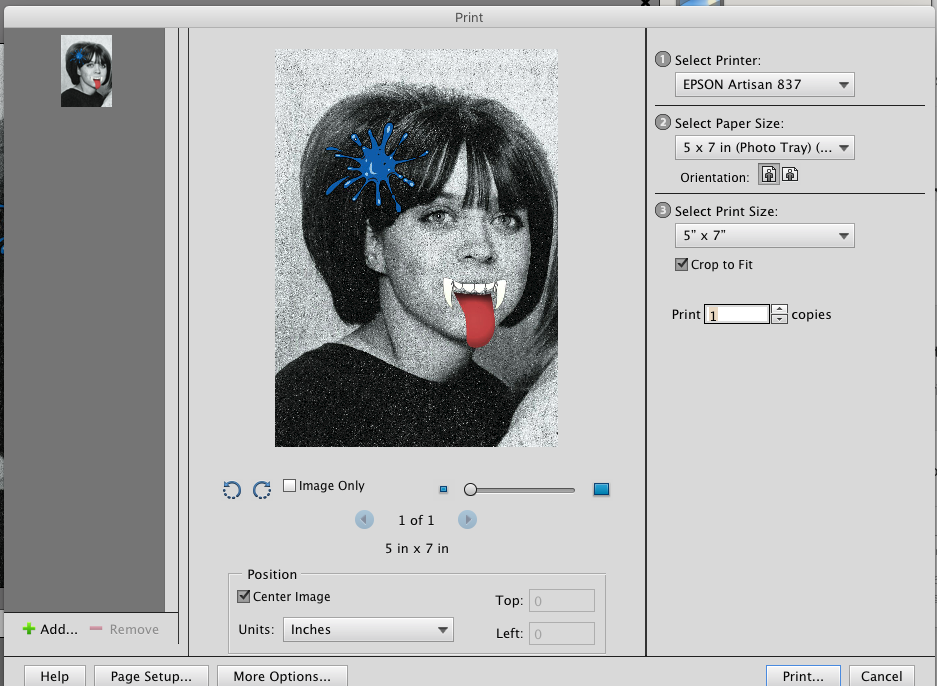Screen dimensions: 937x686
Task: Choose landscape orientation icon
Action: pos(790,174)
